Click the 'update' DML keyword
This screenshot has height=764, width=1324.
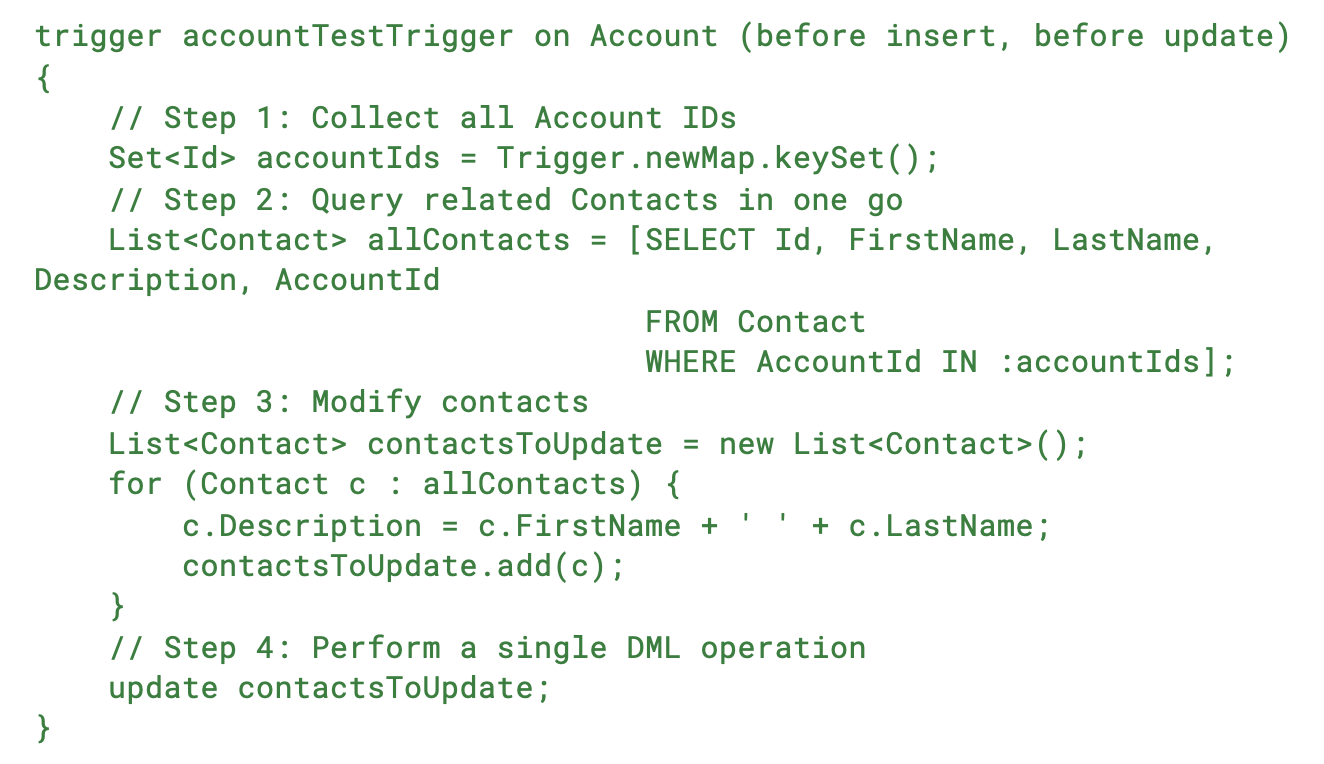pos(163,689)
